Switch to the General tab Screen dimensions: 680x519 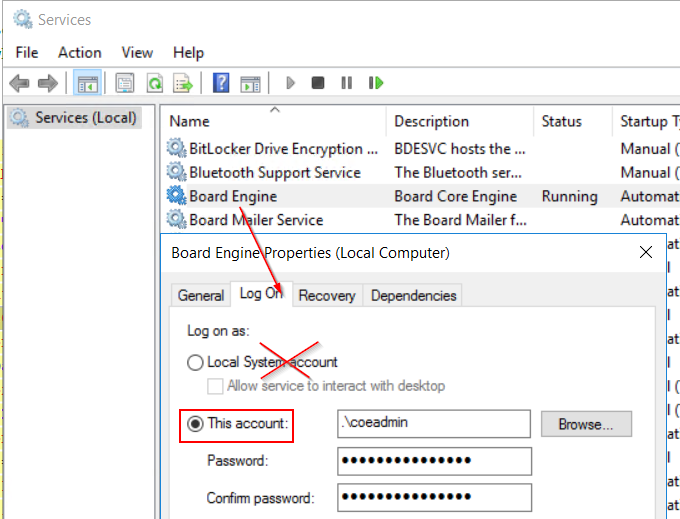pos(201,295)
